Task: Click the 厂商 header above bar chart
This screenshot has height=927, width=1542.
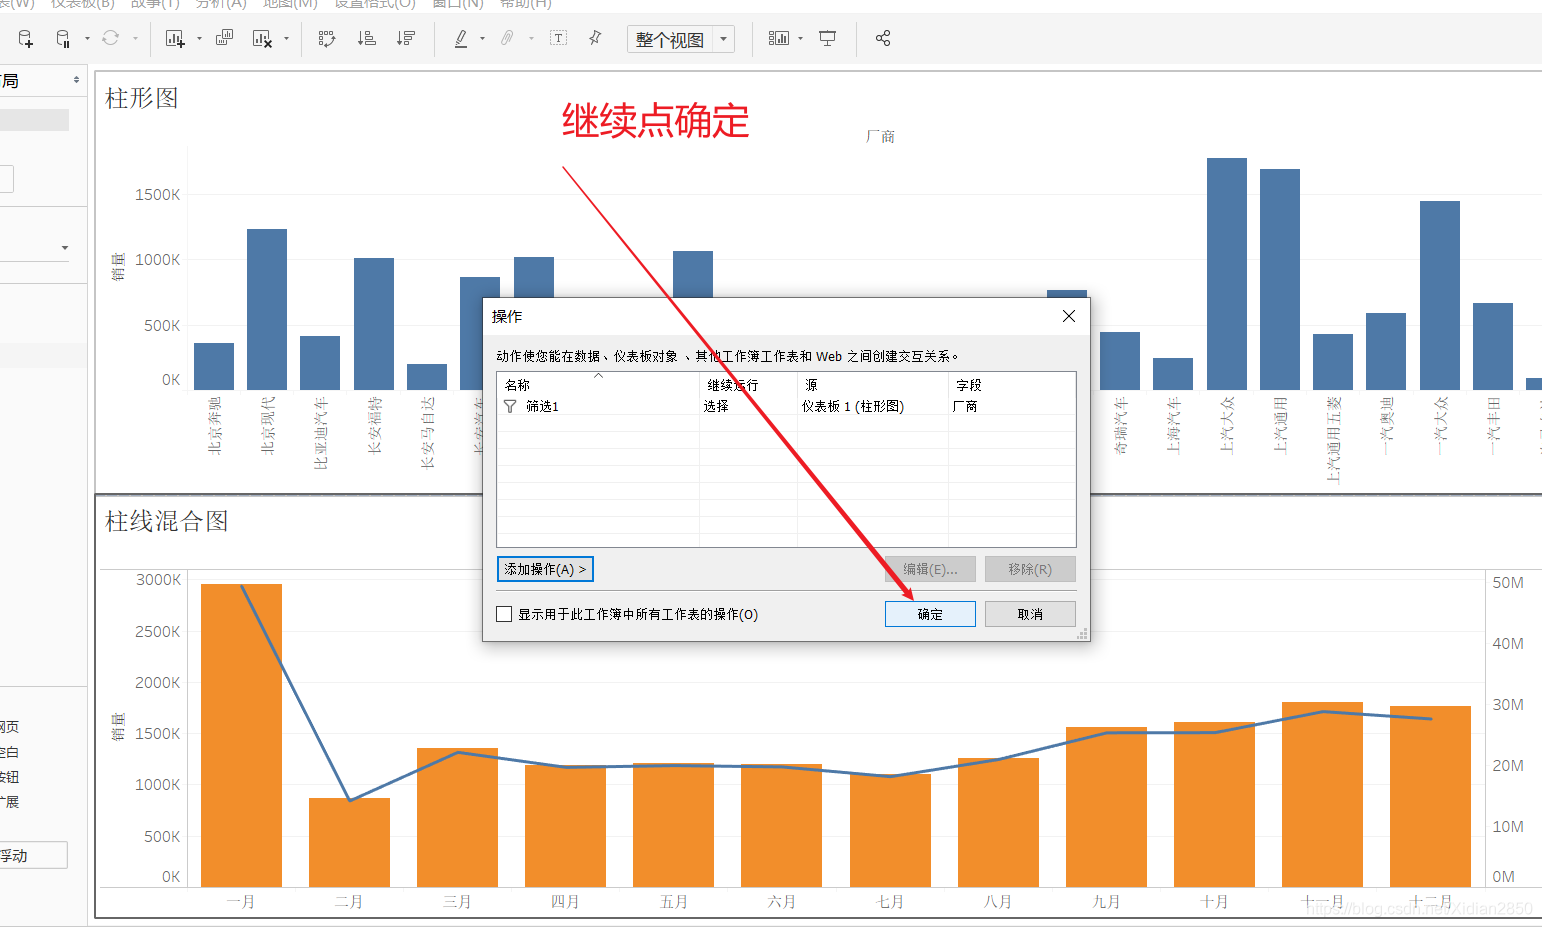Action: tap(880, 137)
